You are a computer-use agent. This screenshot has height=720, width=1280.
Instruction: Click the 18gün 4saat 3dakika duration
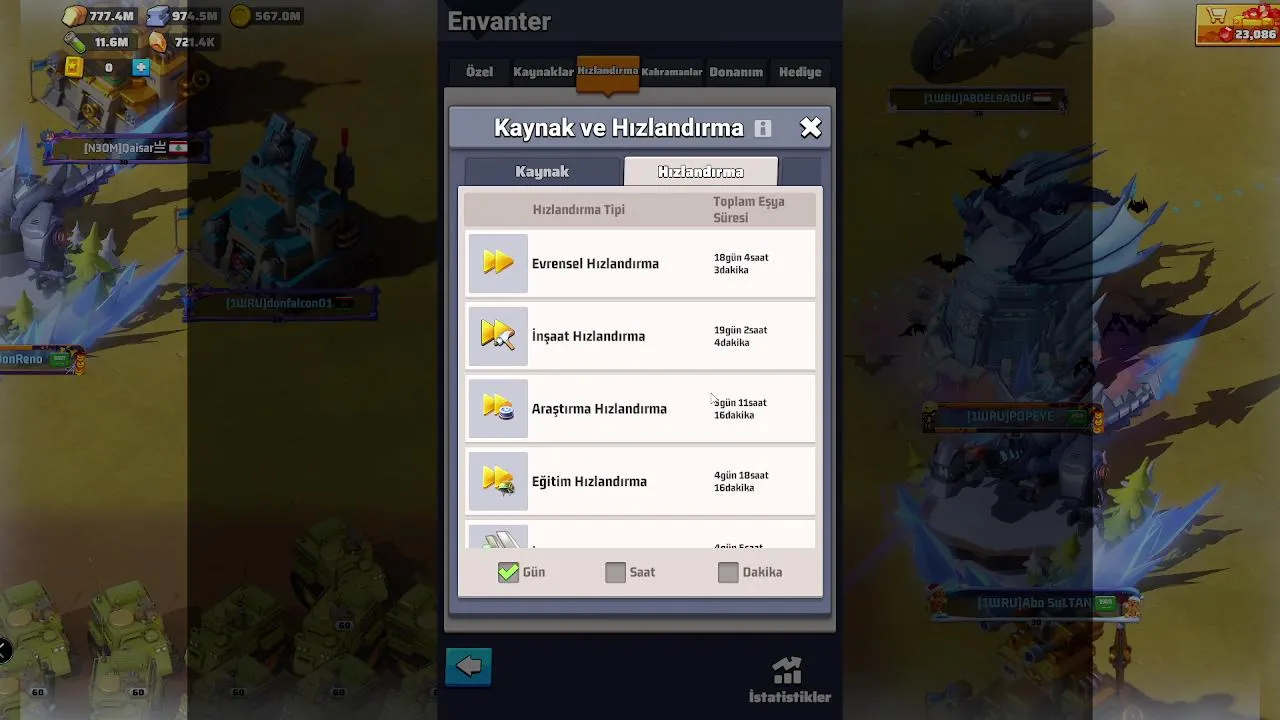tap(741, 264)
